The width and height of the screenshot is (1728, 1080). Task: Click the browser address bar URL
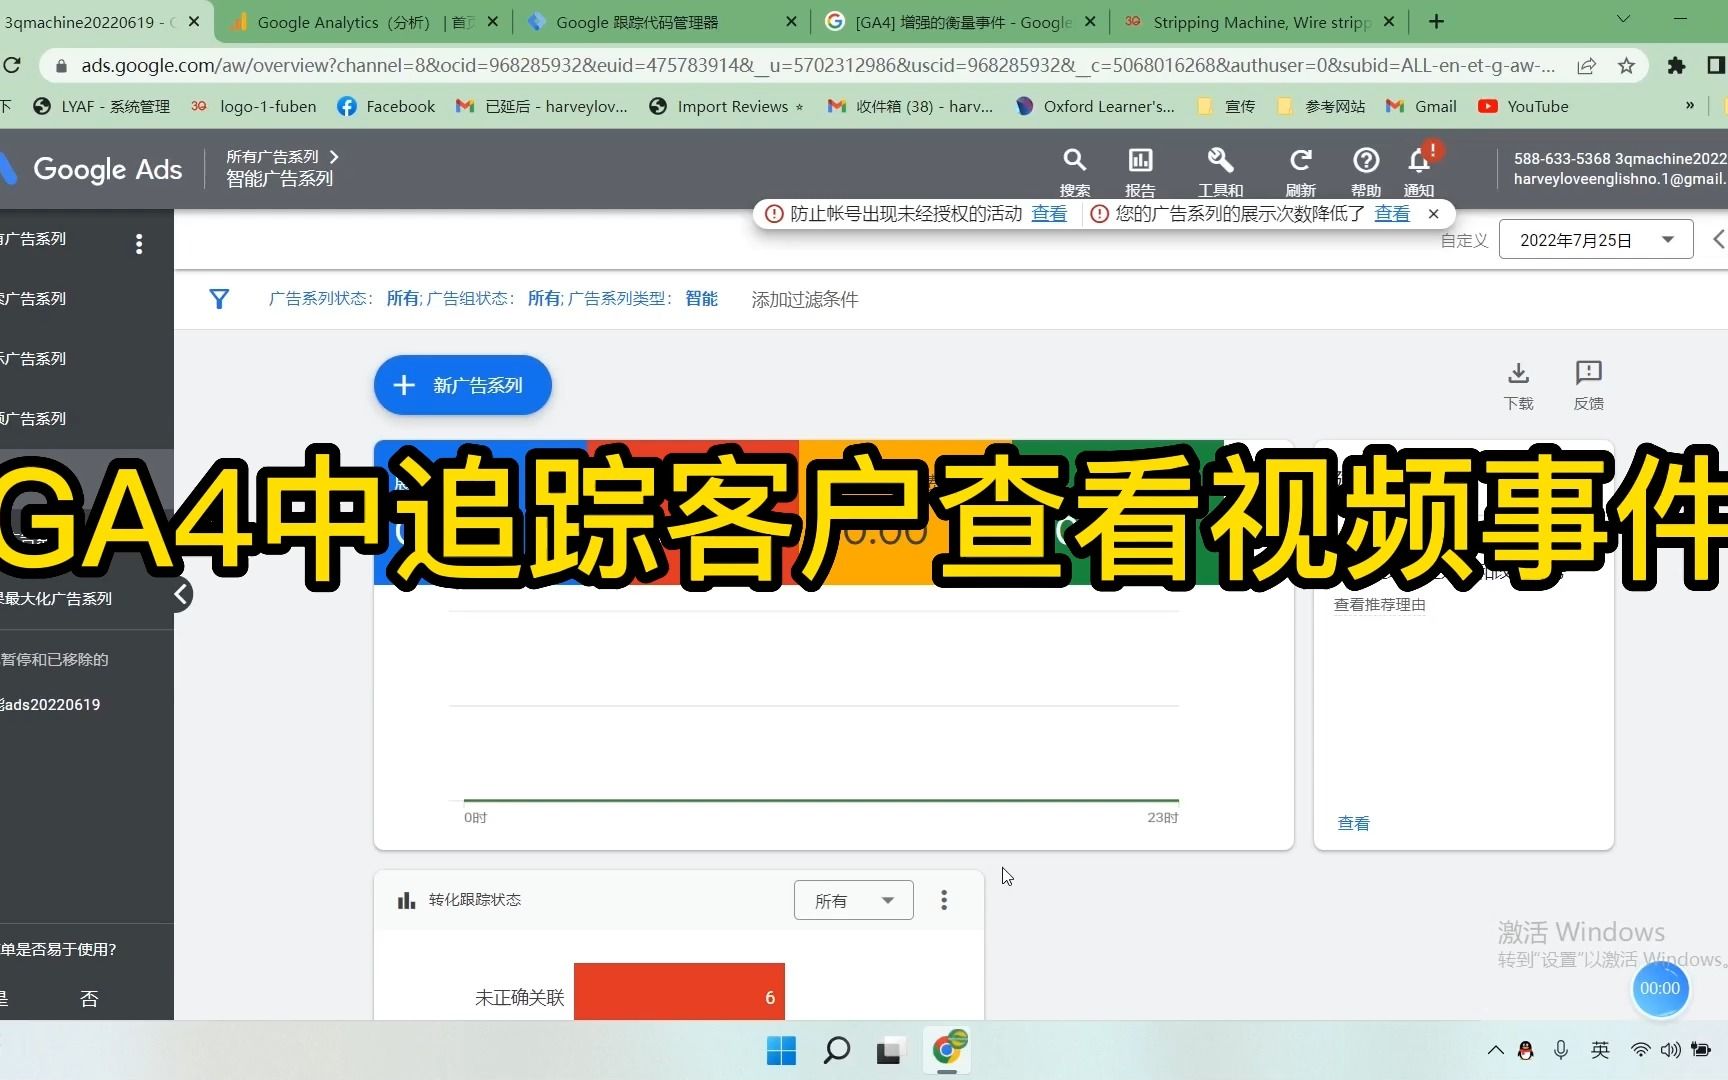pyautogui.click(x=816, y=66)
